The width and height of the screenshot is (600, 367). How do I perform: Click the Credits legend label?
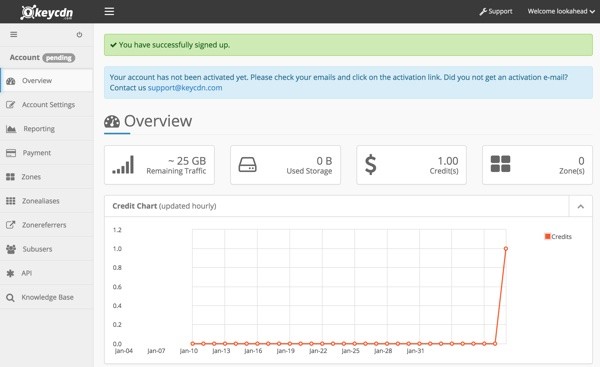pyautogui.click(x=561, y=237)
